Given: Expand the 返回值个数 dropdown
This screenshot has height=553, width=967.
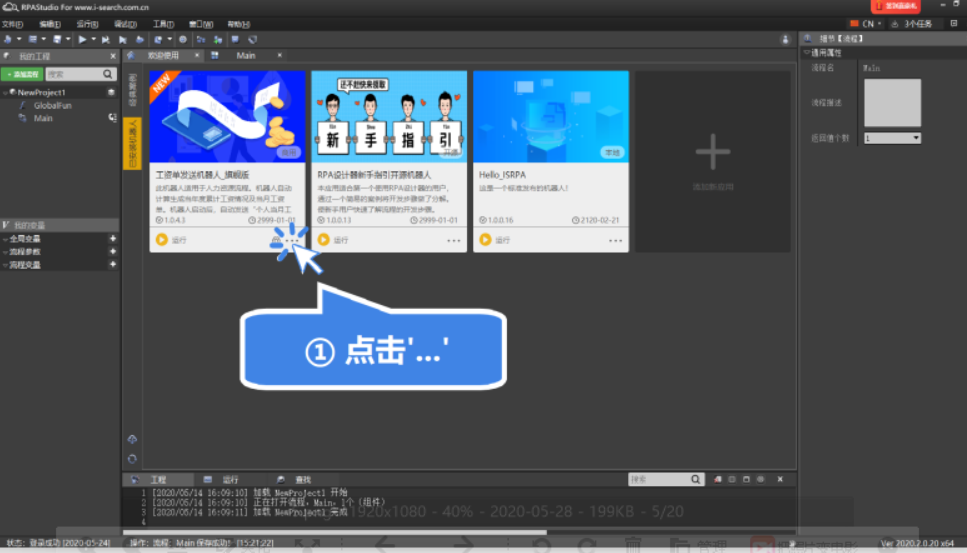Looking at the screenshot, I should (915, 138).
